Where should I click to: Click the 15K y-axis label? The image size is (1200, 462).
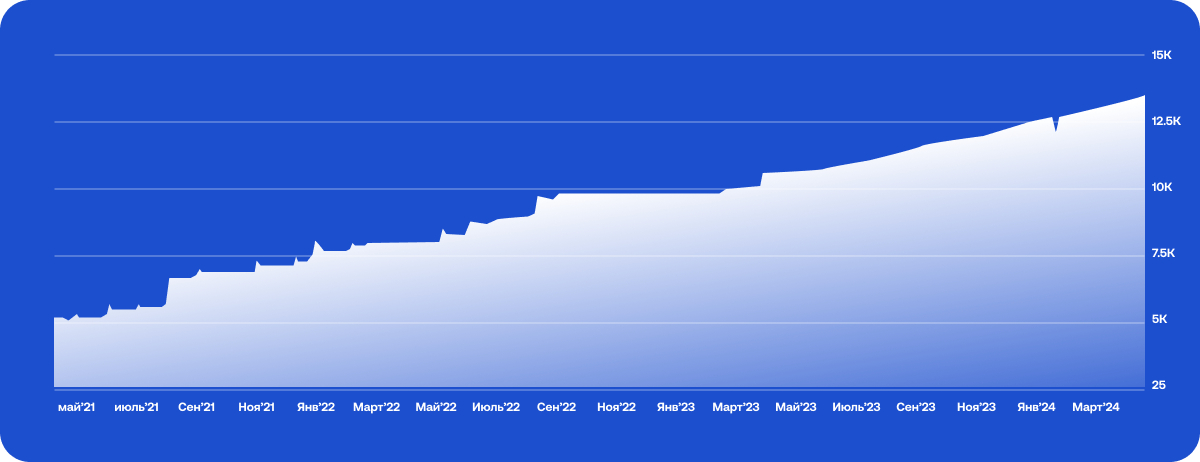tap(1161, 55)
